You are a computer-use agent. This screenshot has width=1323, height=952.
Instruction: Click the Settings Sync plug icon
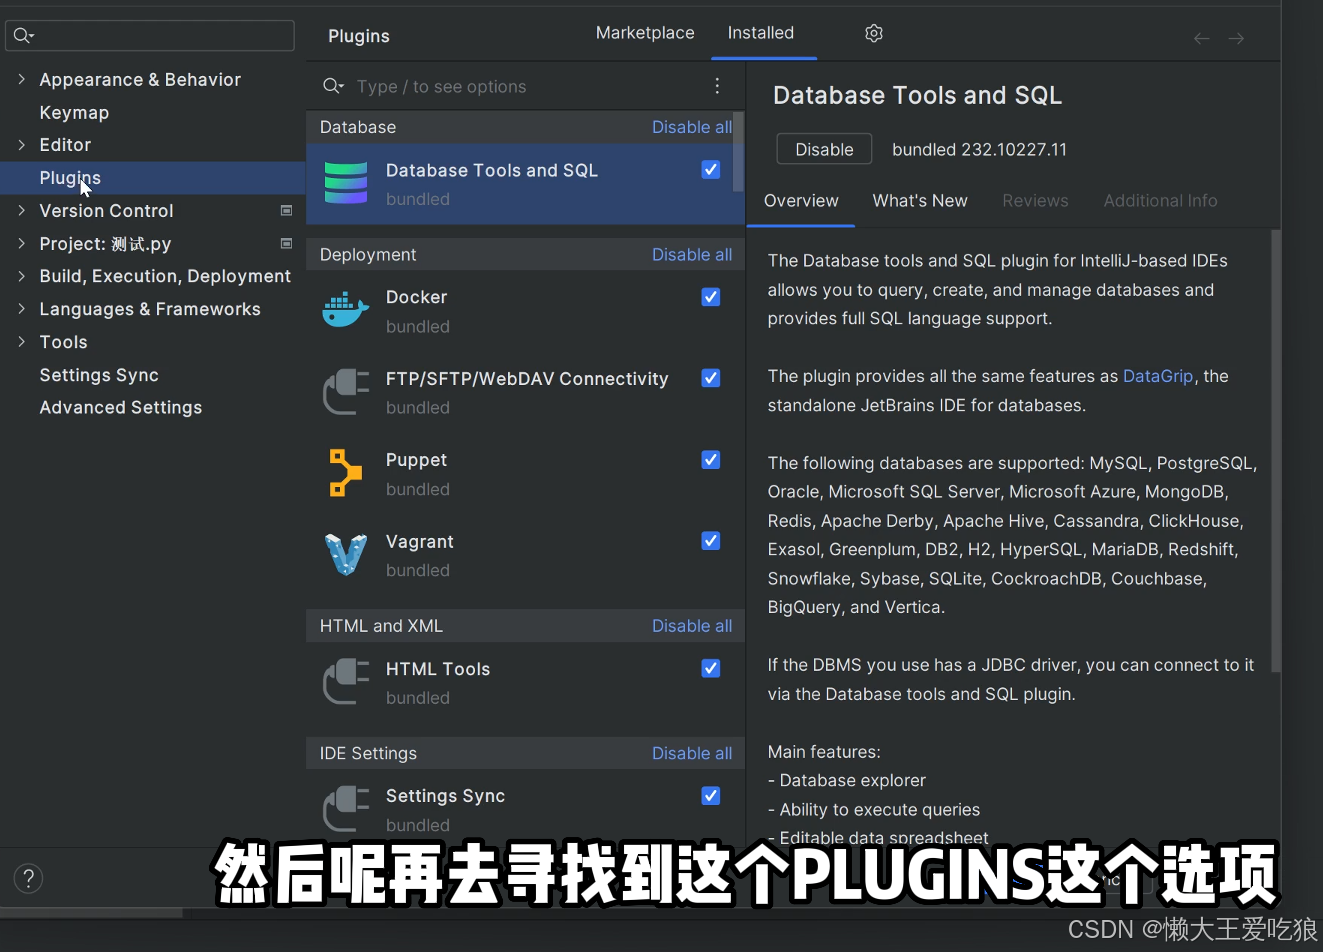(x=346, y=809)
